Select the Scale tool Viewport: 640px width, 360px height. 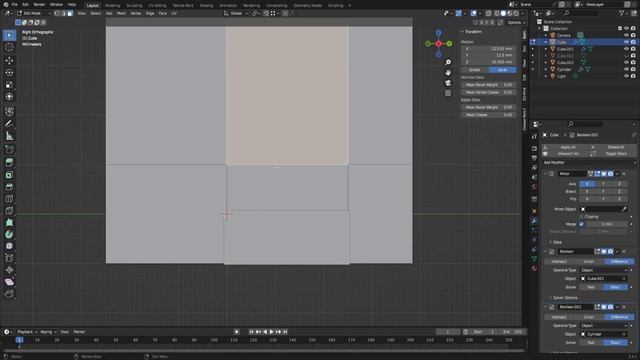click(x=9, y=84)
